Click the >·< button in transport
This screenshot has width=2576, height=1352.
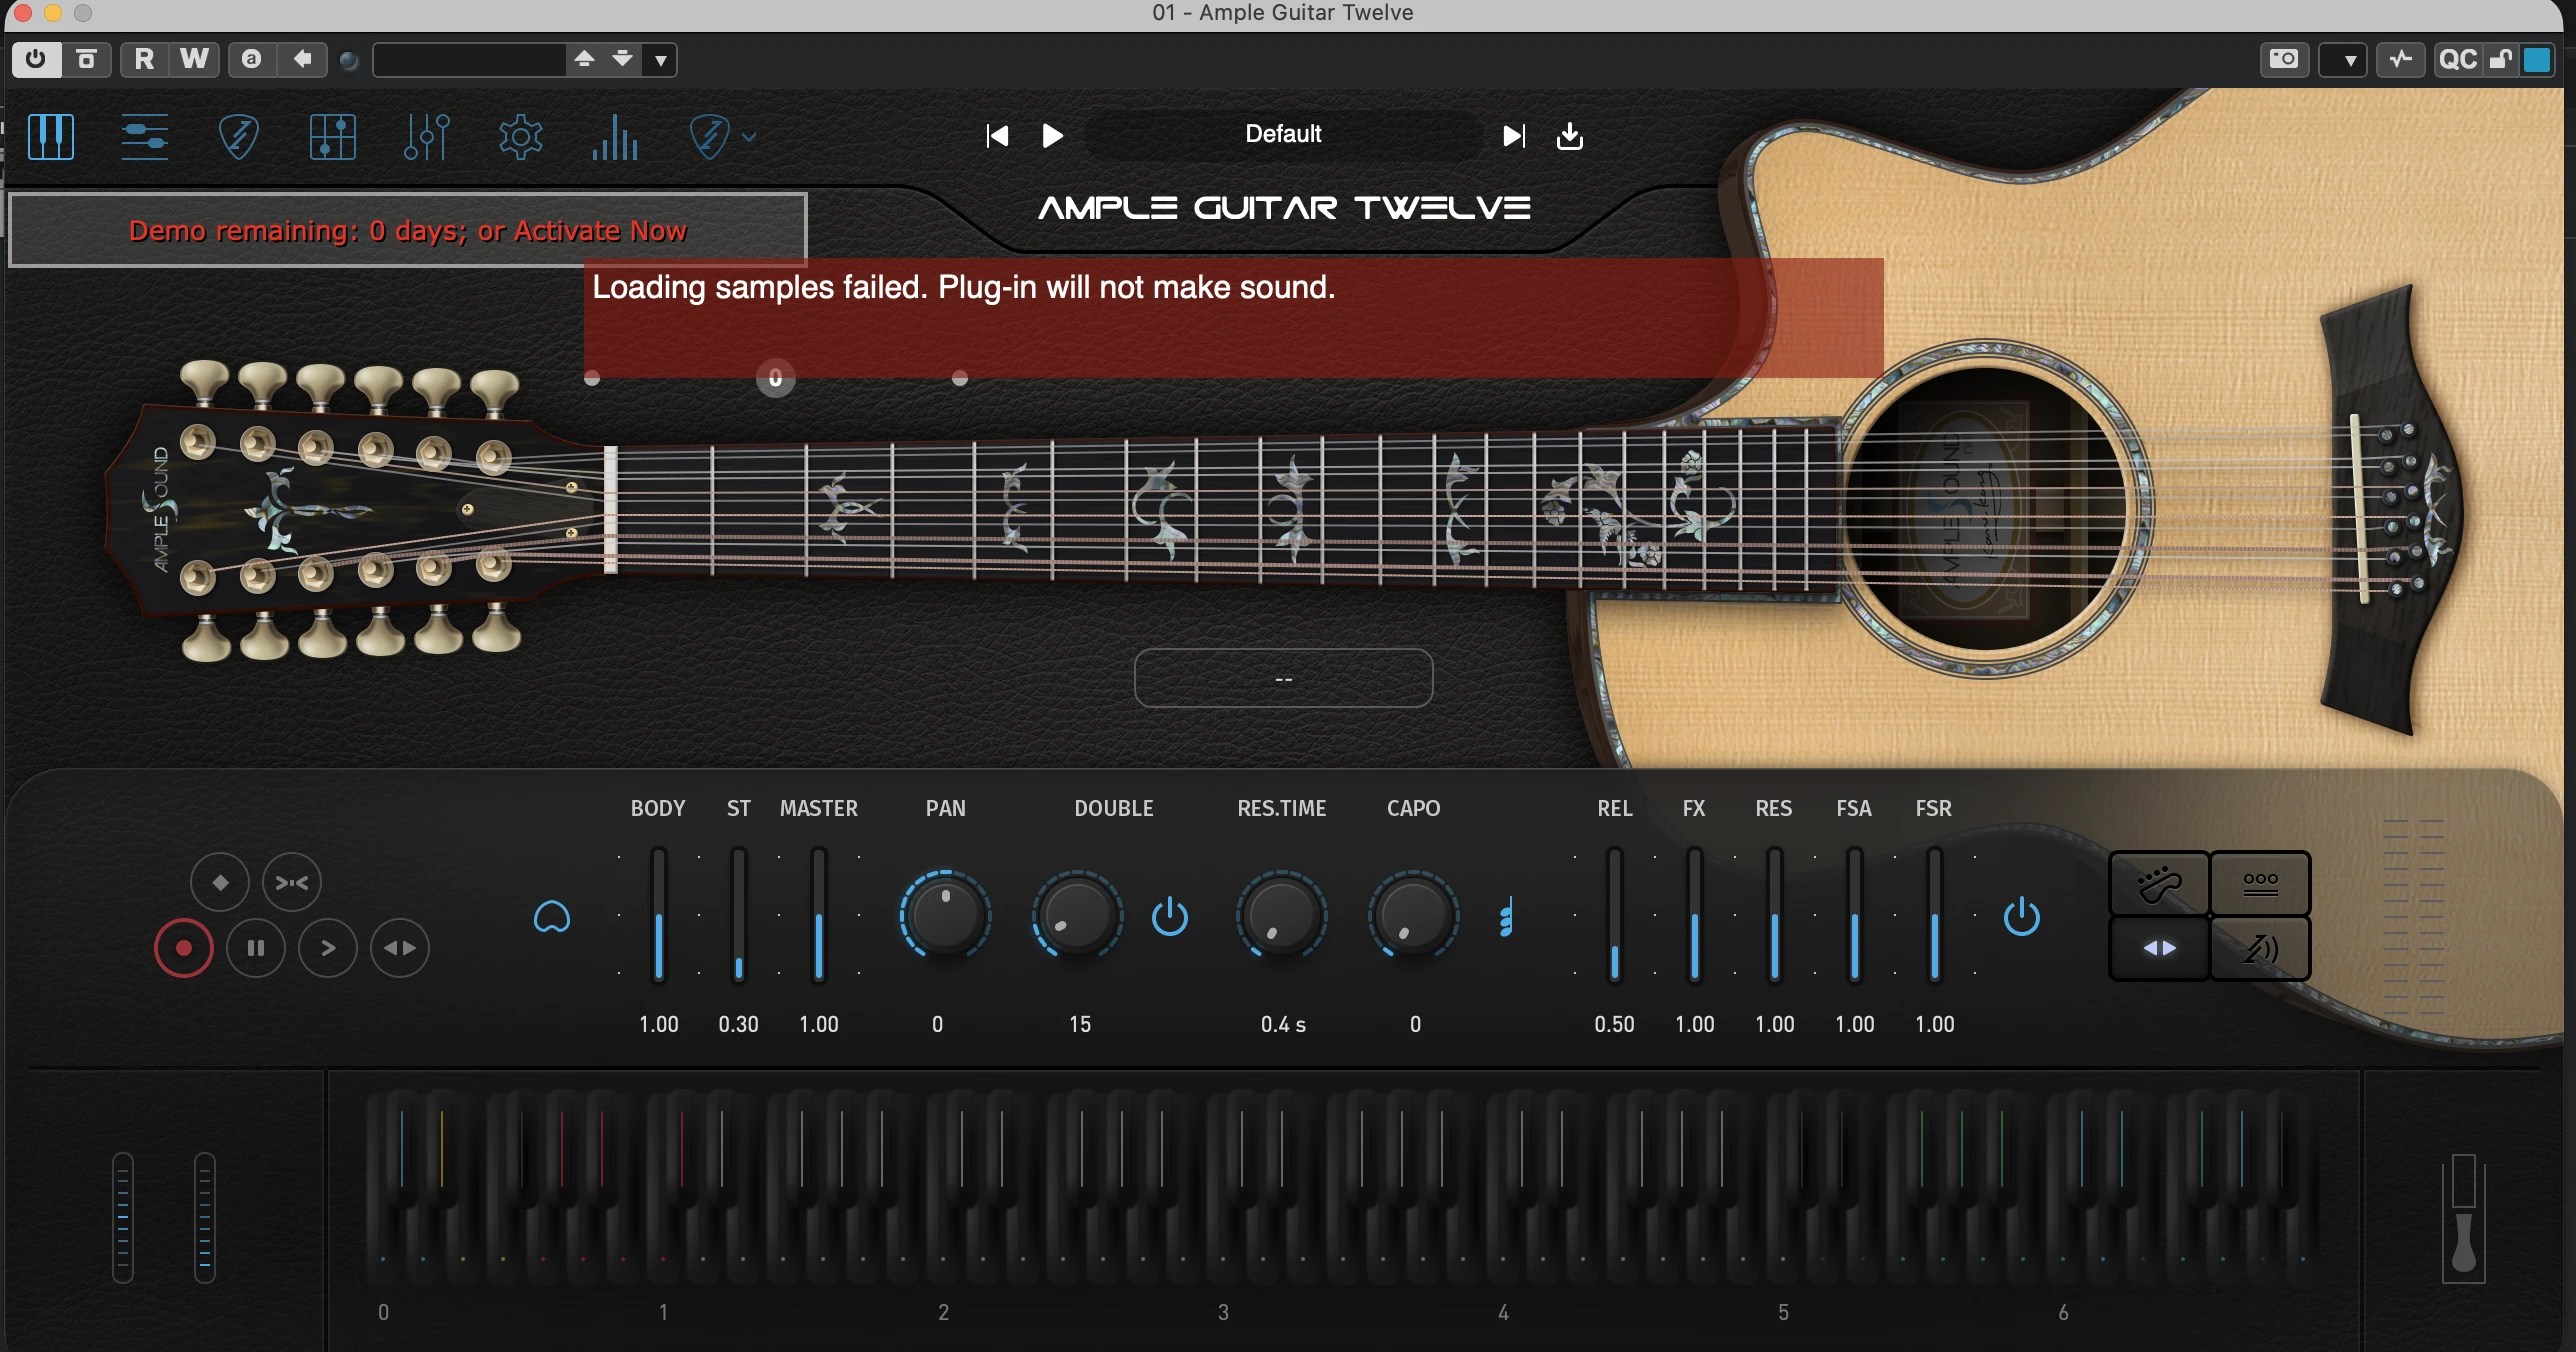point(292,882)
